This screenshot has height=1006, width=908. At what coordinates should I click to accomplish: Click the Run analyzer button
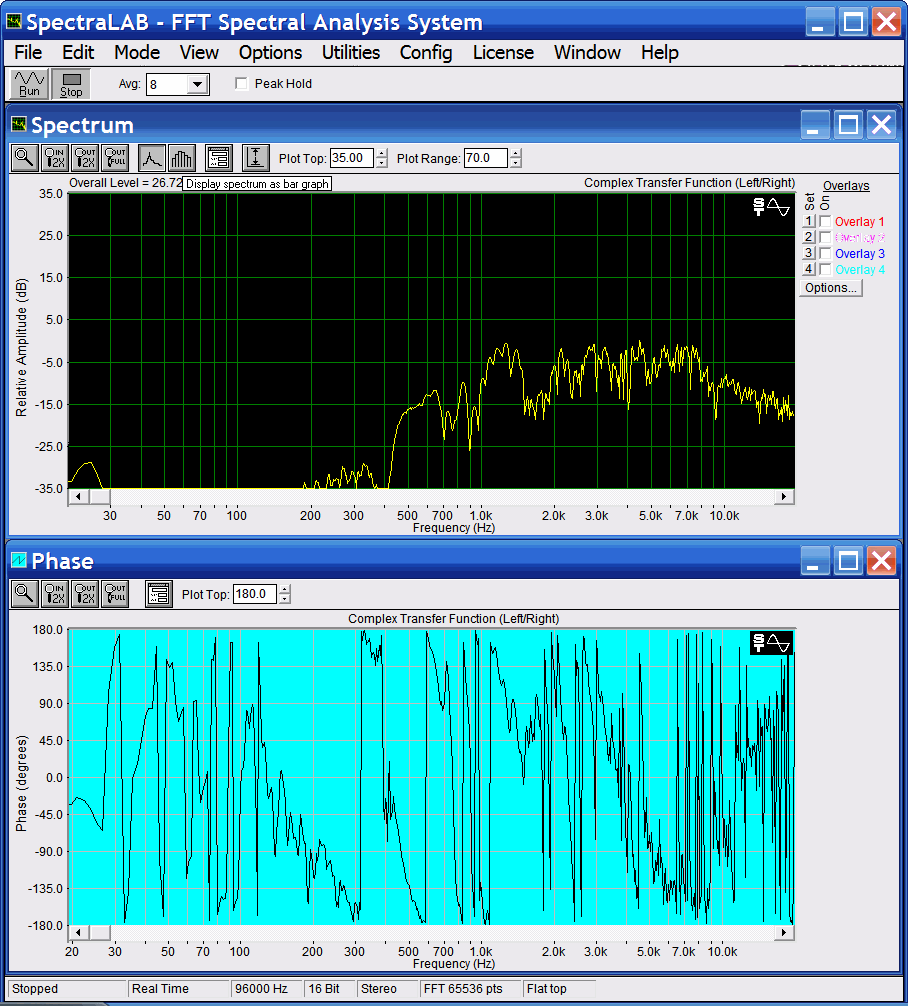click(x=29, y=84)
